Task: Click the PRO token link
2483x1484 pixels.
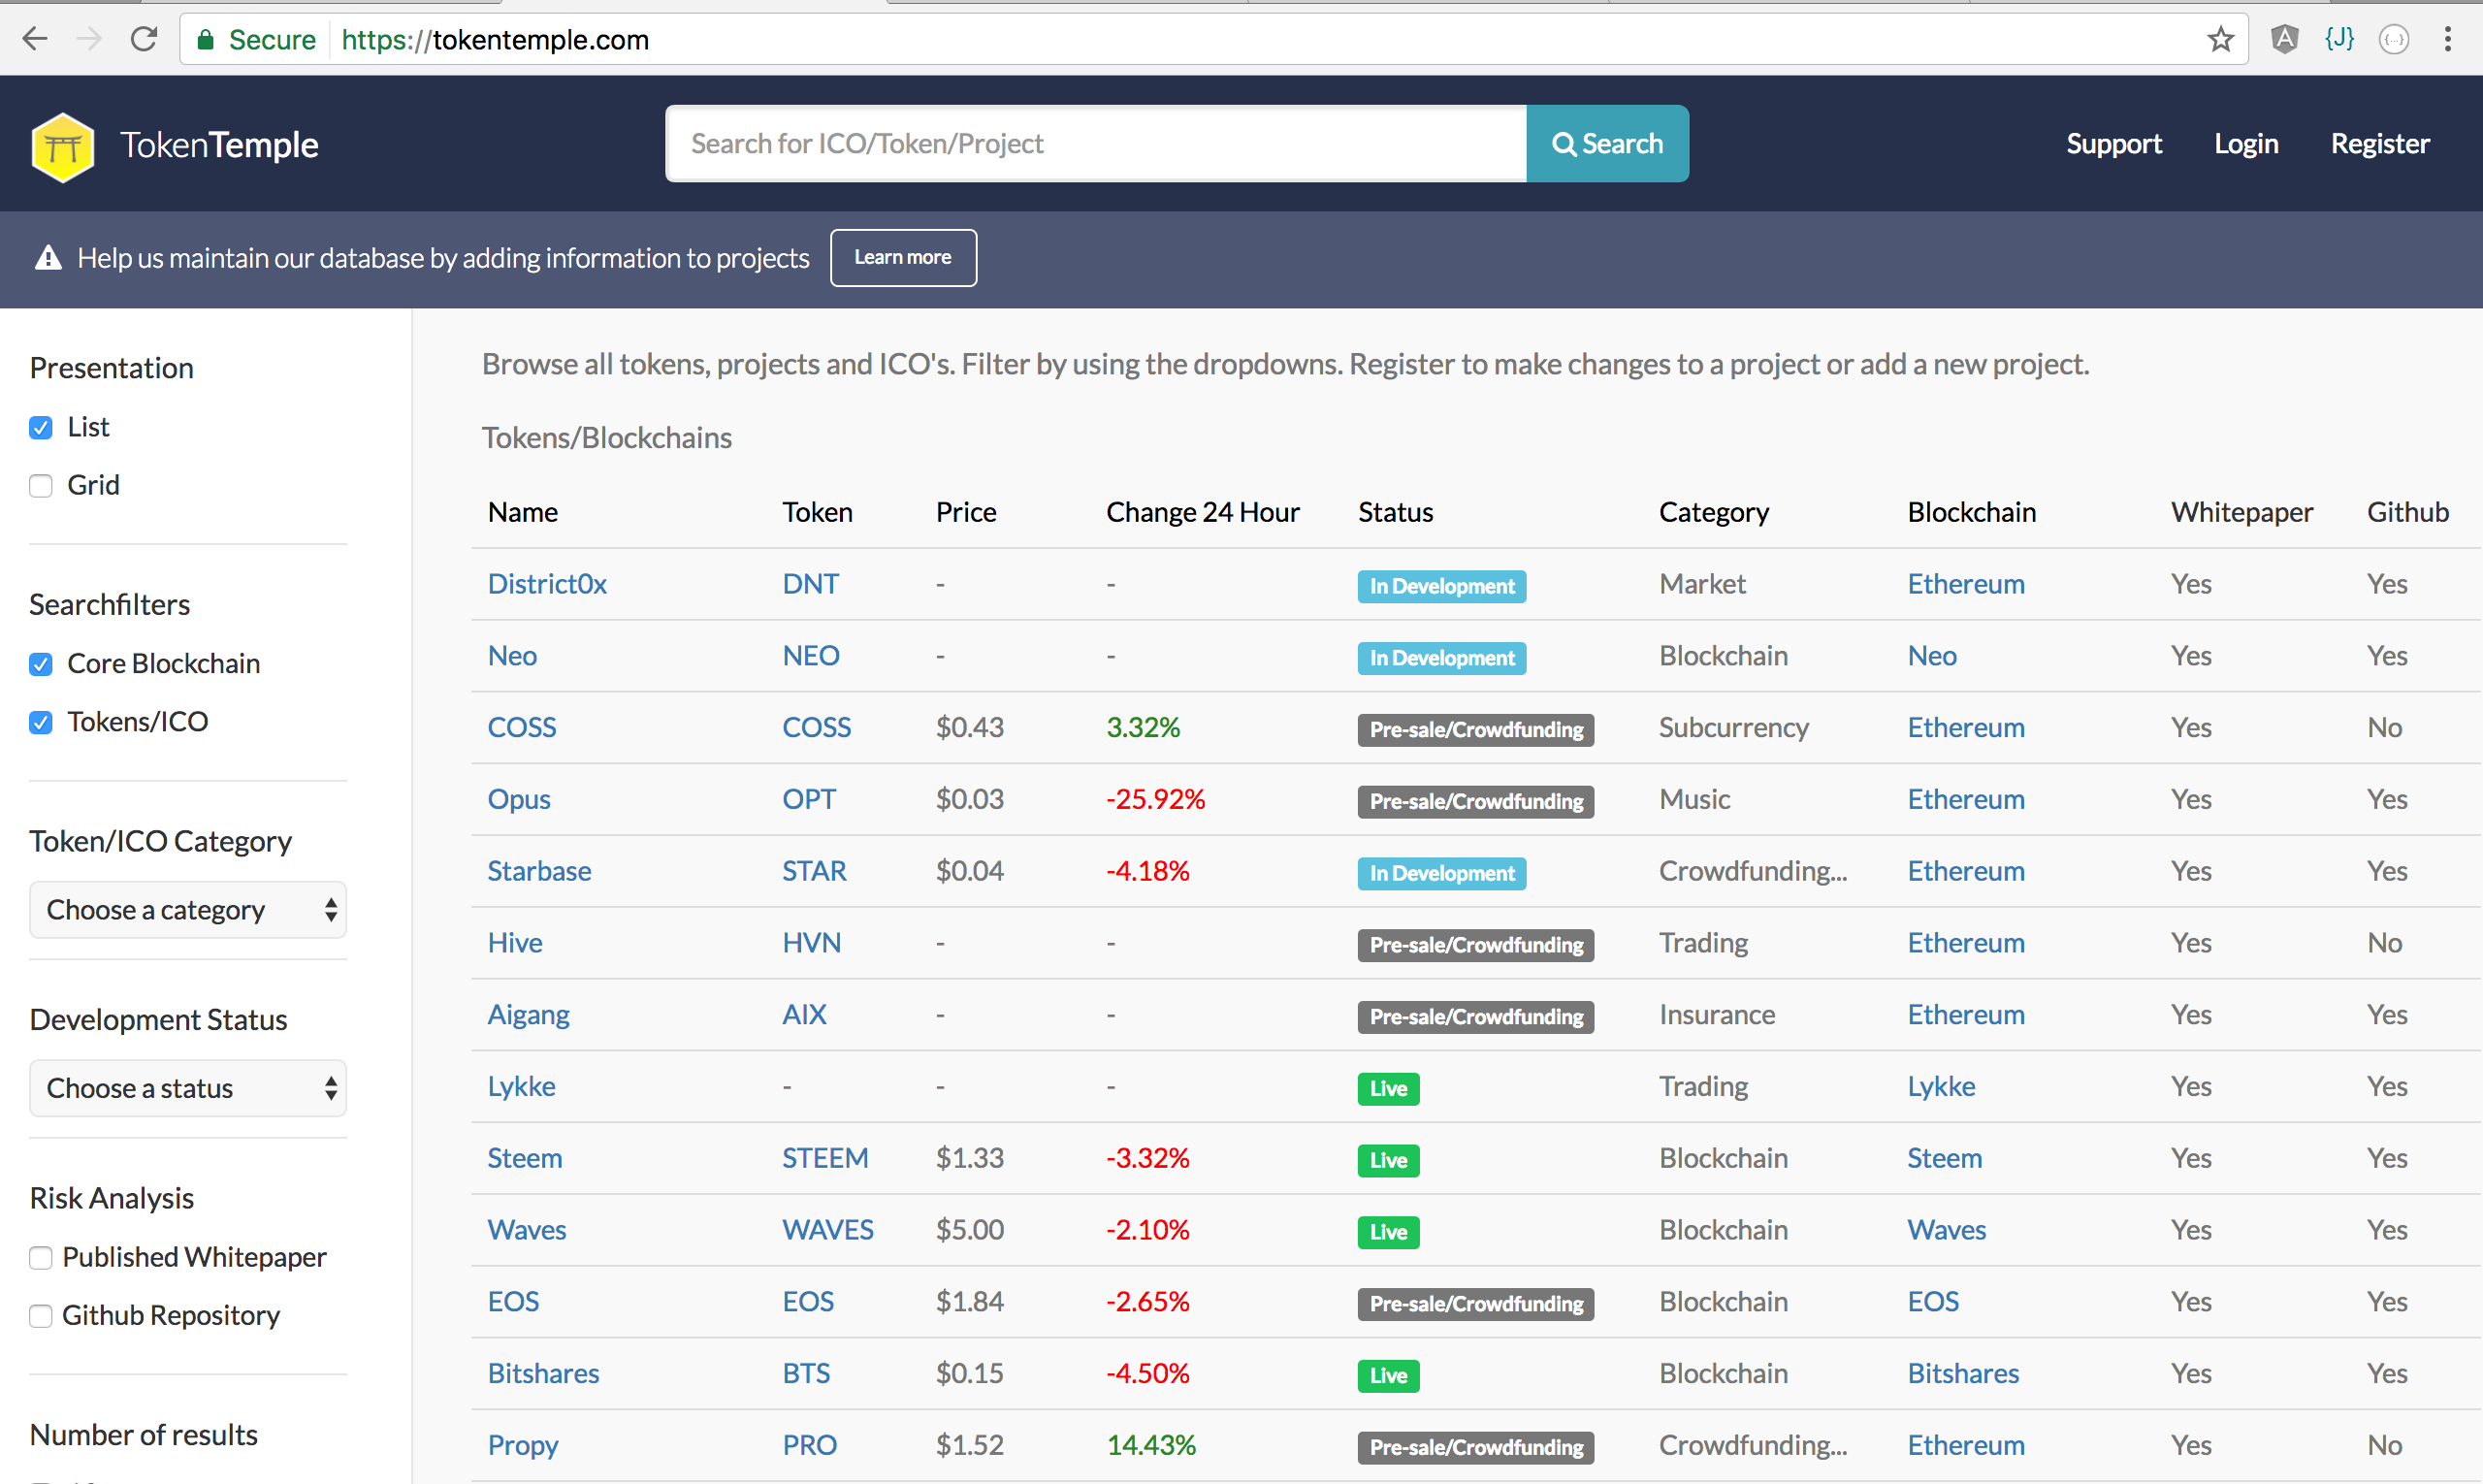Action: click(x=809, y=1446)
